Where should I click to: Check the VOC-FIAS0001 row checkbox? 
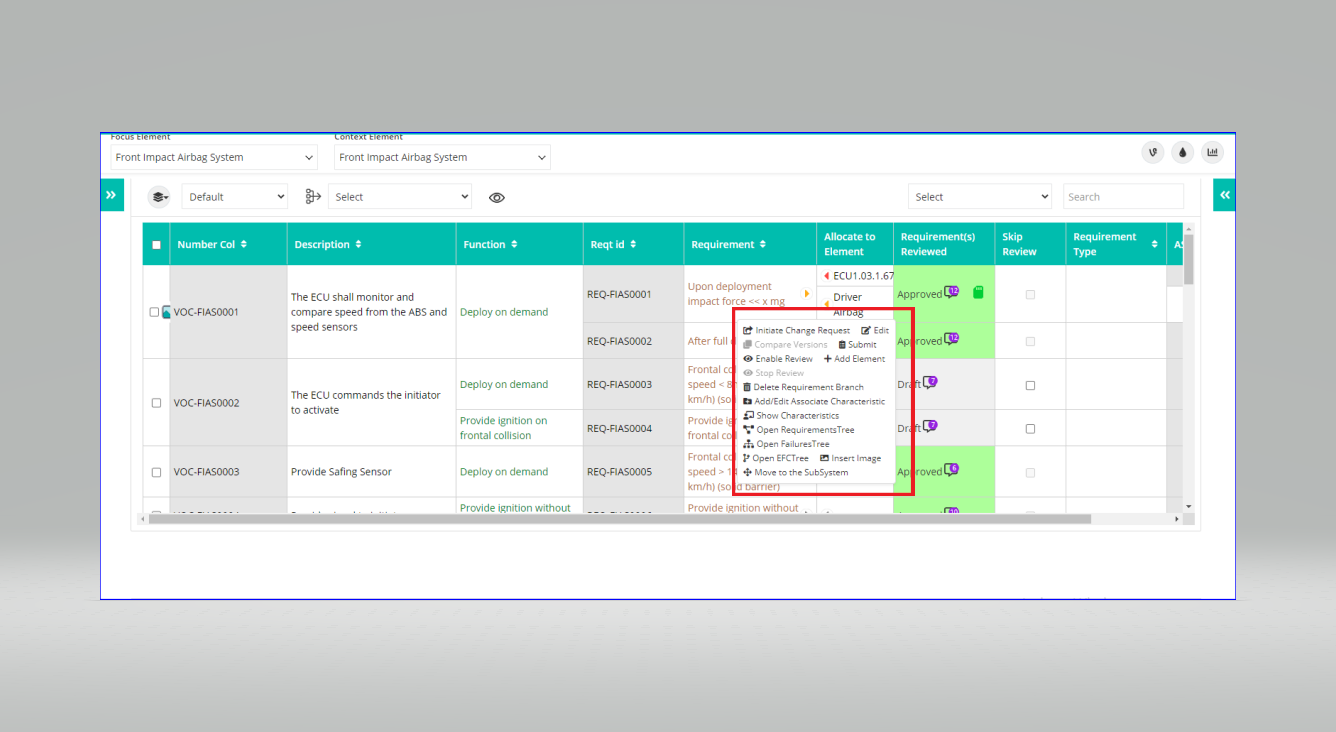coord(154,312)
